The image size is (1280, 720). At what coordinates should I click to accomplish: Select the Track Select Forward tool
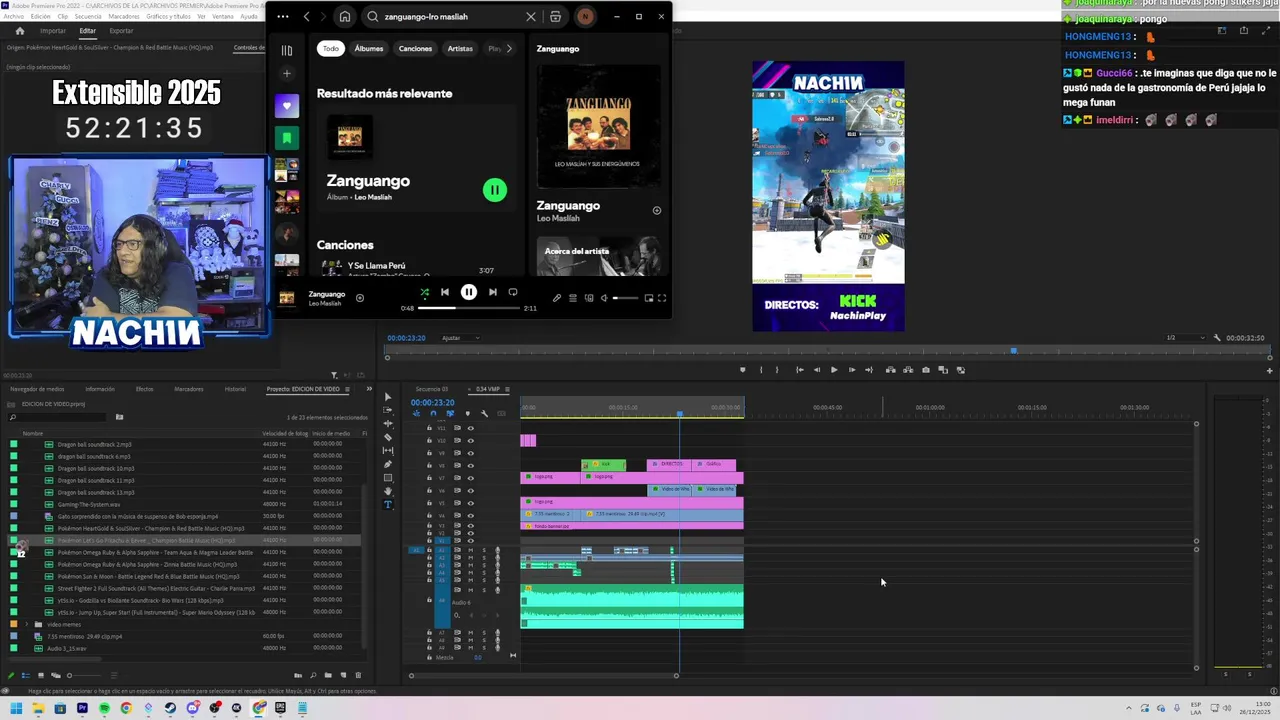pos(388,411)
